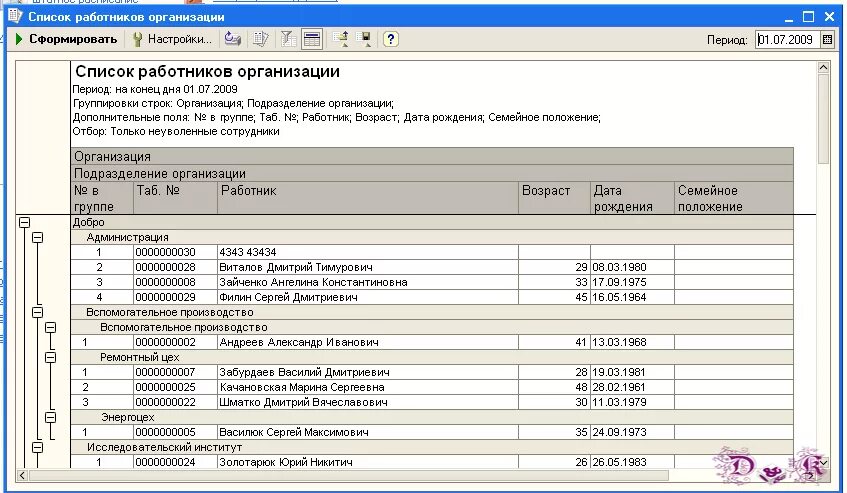Select the Администрация row text

(x=127, y=237)
